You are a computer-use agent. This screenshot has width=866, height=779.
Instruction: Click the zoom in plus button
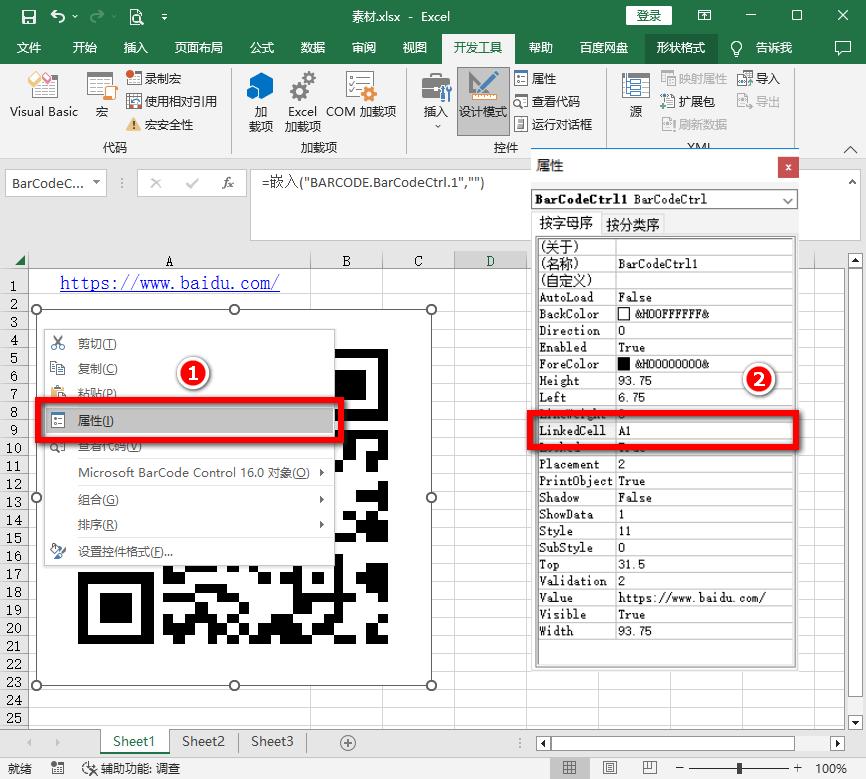(797, 768)
